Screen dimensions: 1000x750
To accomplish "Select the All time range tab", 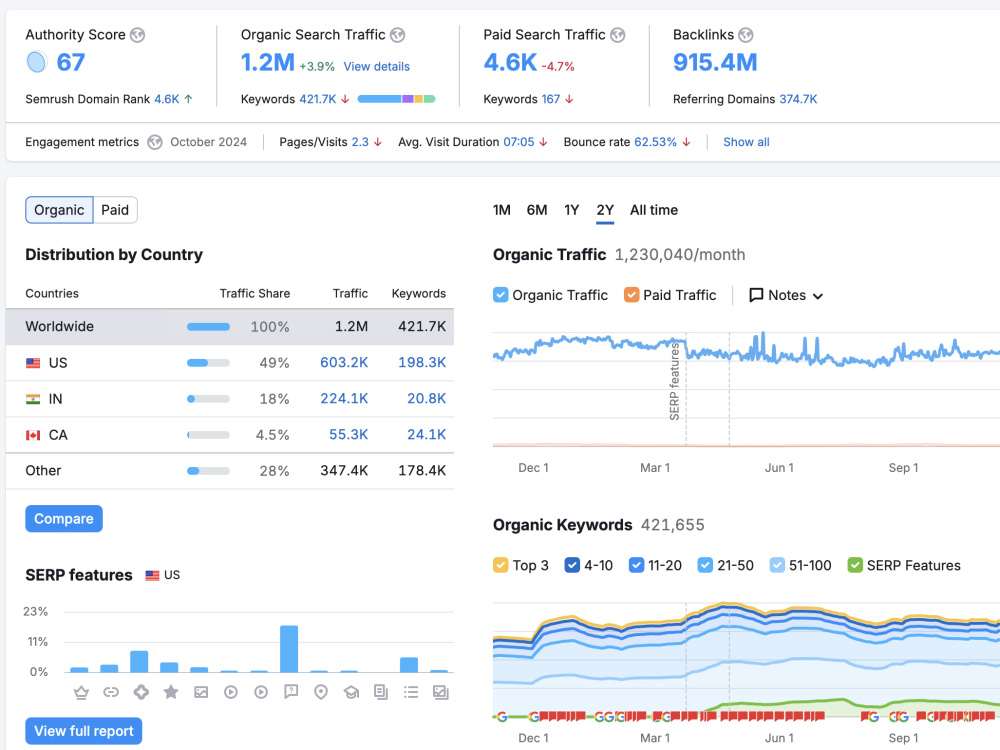I will click(x=654, y=210).
